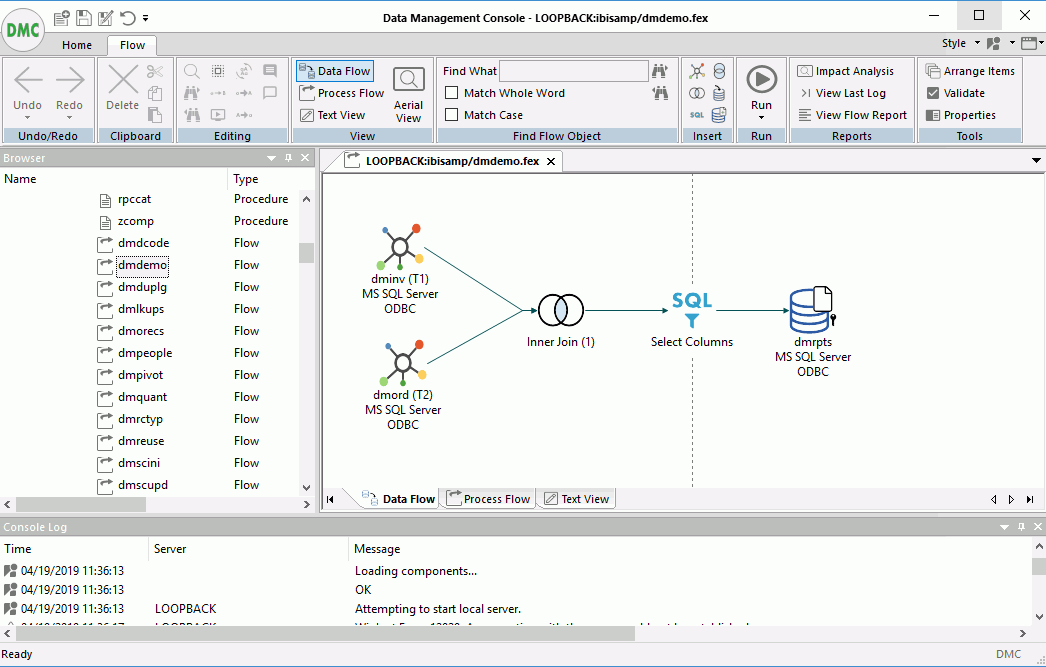
Task: Click the New document quick-access icon
Action: 61,18
